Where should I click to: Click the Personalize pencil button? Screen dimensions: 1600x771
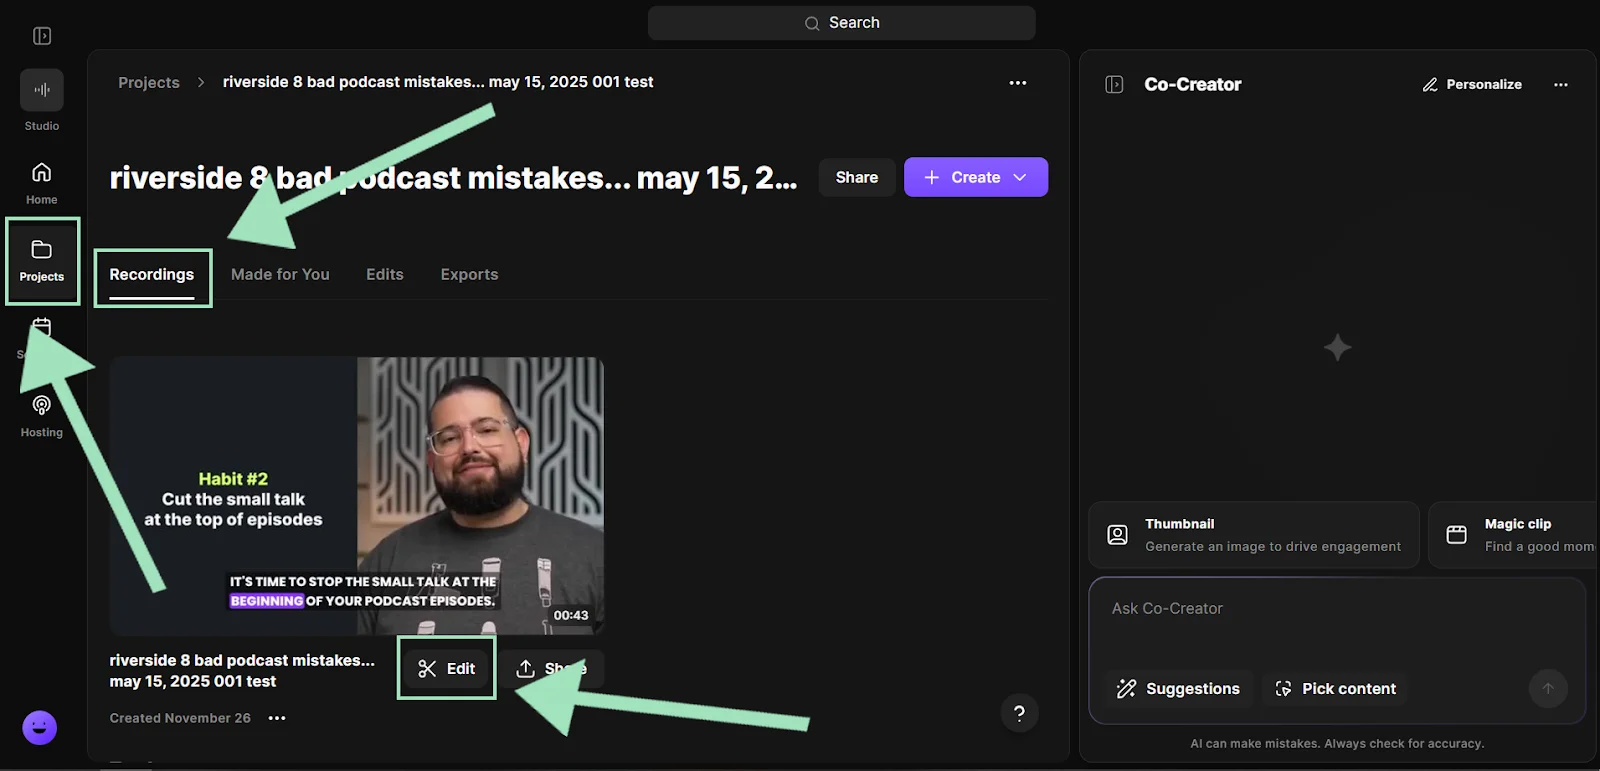(x=1472, y=85)
